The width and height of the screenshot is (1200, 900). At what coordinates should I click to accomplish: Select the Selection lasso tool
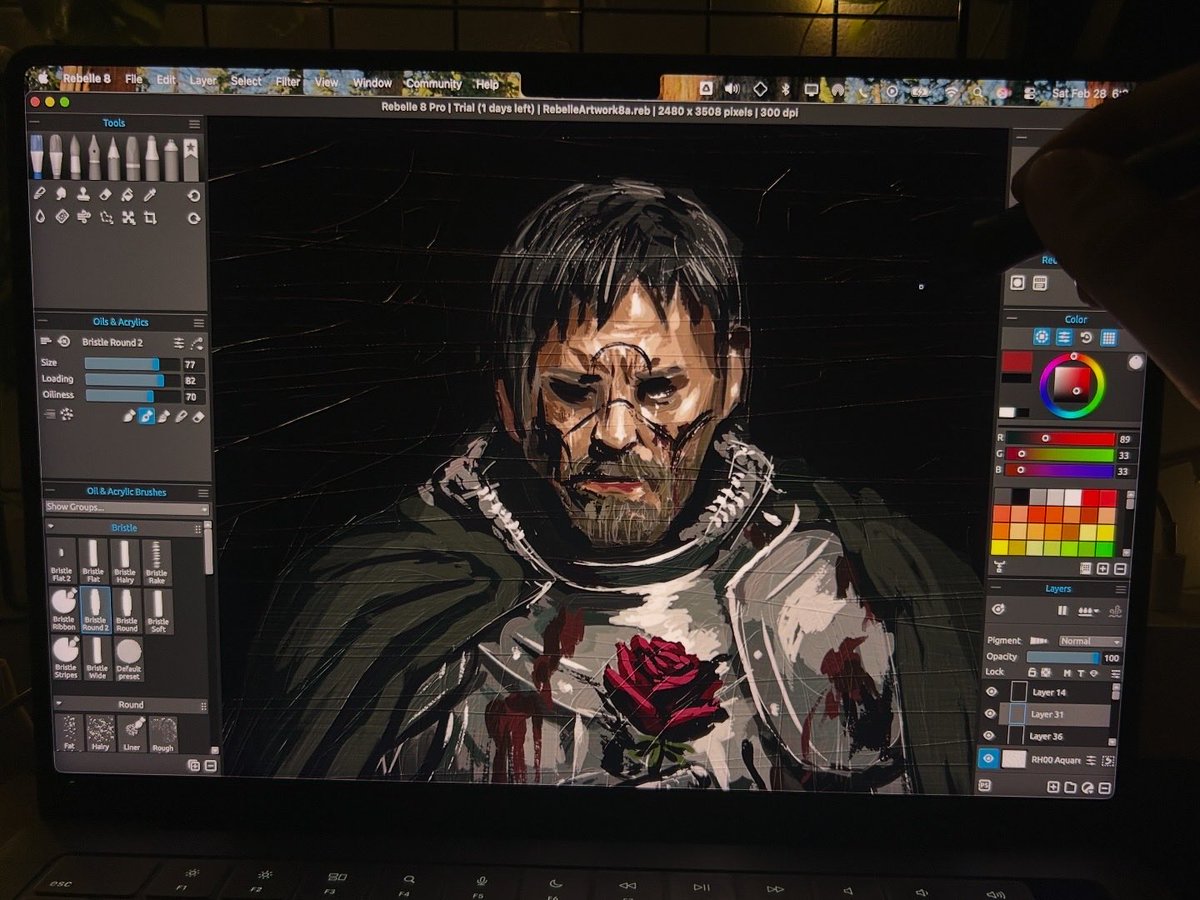tap(106, 218)
